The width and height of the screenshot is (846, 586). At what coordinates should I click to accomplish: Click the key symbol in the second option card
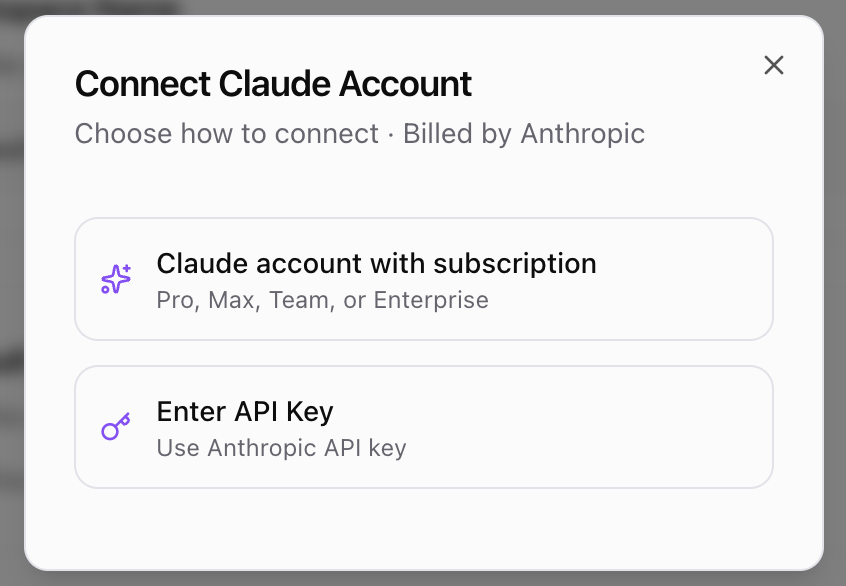click(x=115, y=426)
